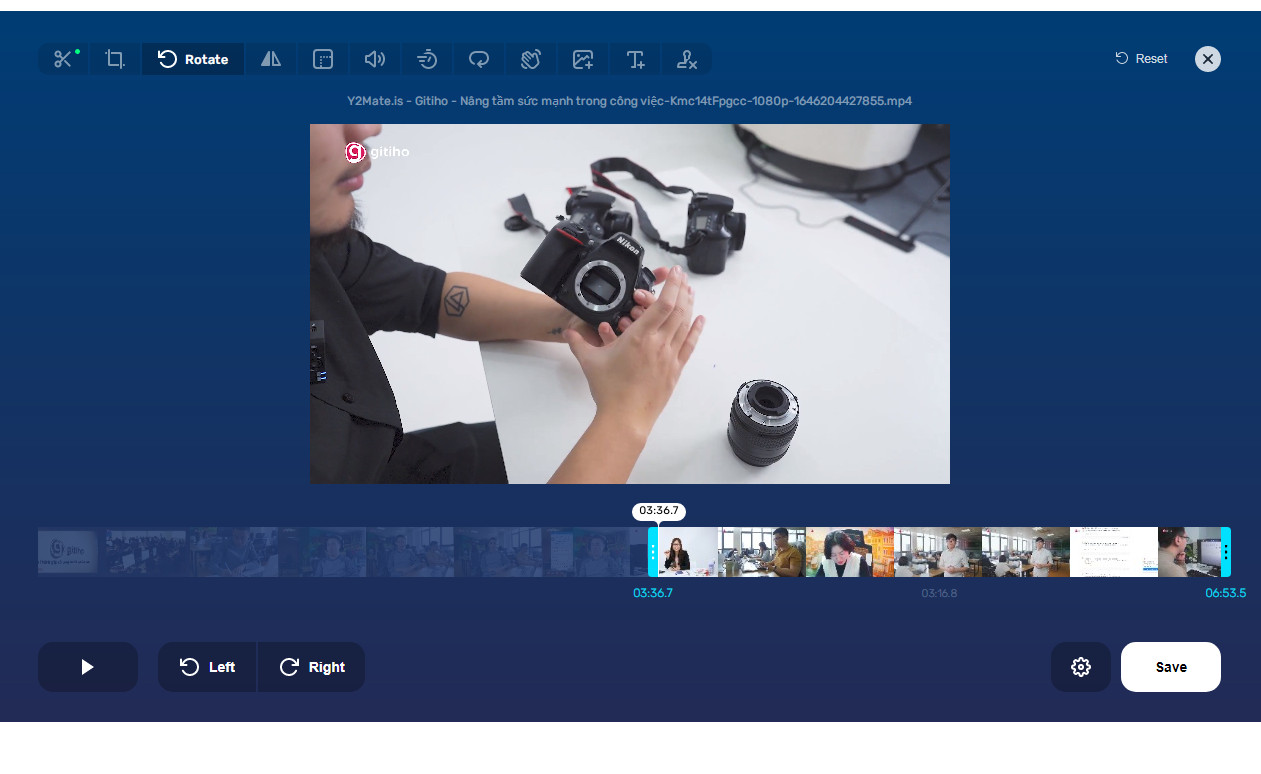
Task: Select the Rotate tab in toolbar
Action: pyautogui.click(x=193, y=59)
